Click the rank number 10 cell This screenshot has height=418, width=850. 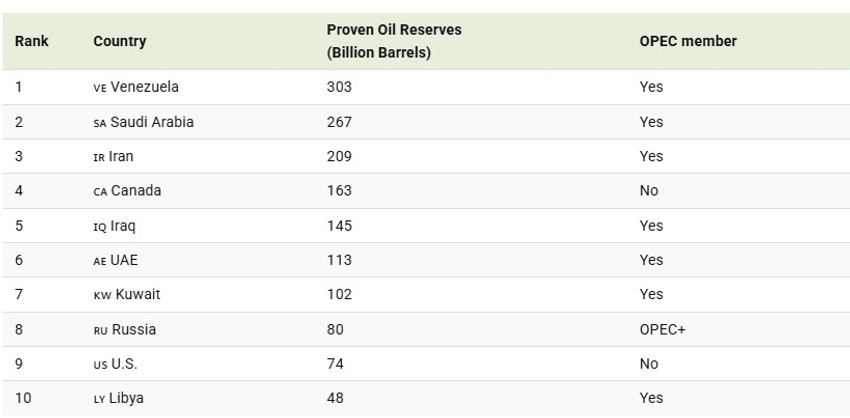pos(23,398)
